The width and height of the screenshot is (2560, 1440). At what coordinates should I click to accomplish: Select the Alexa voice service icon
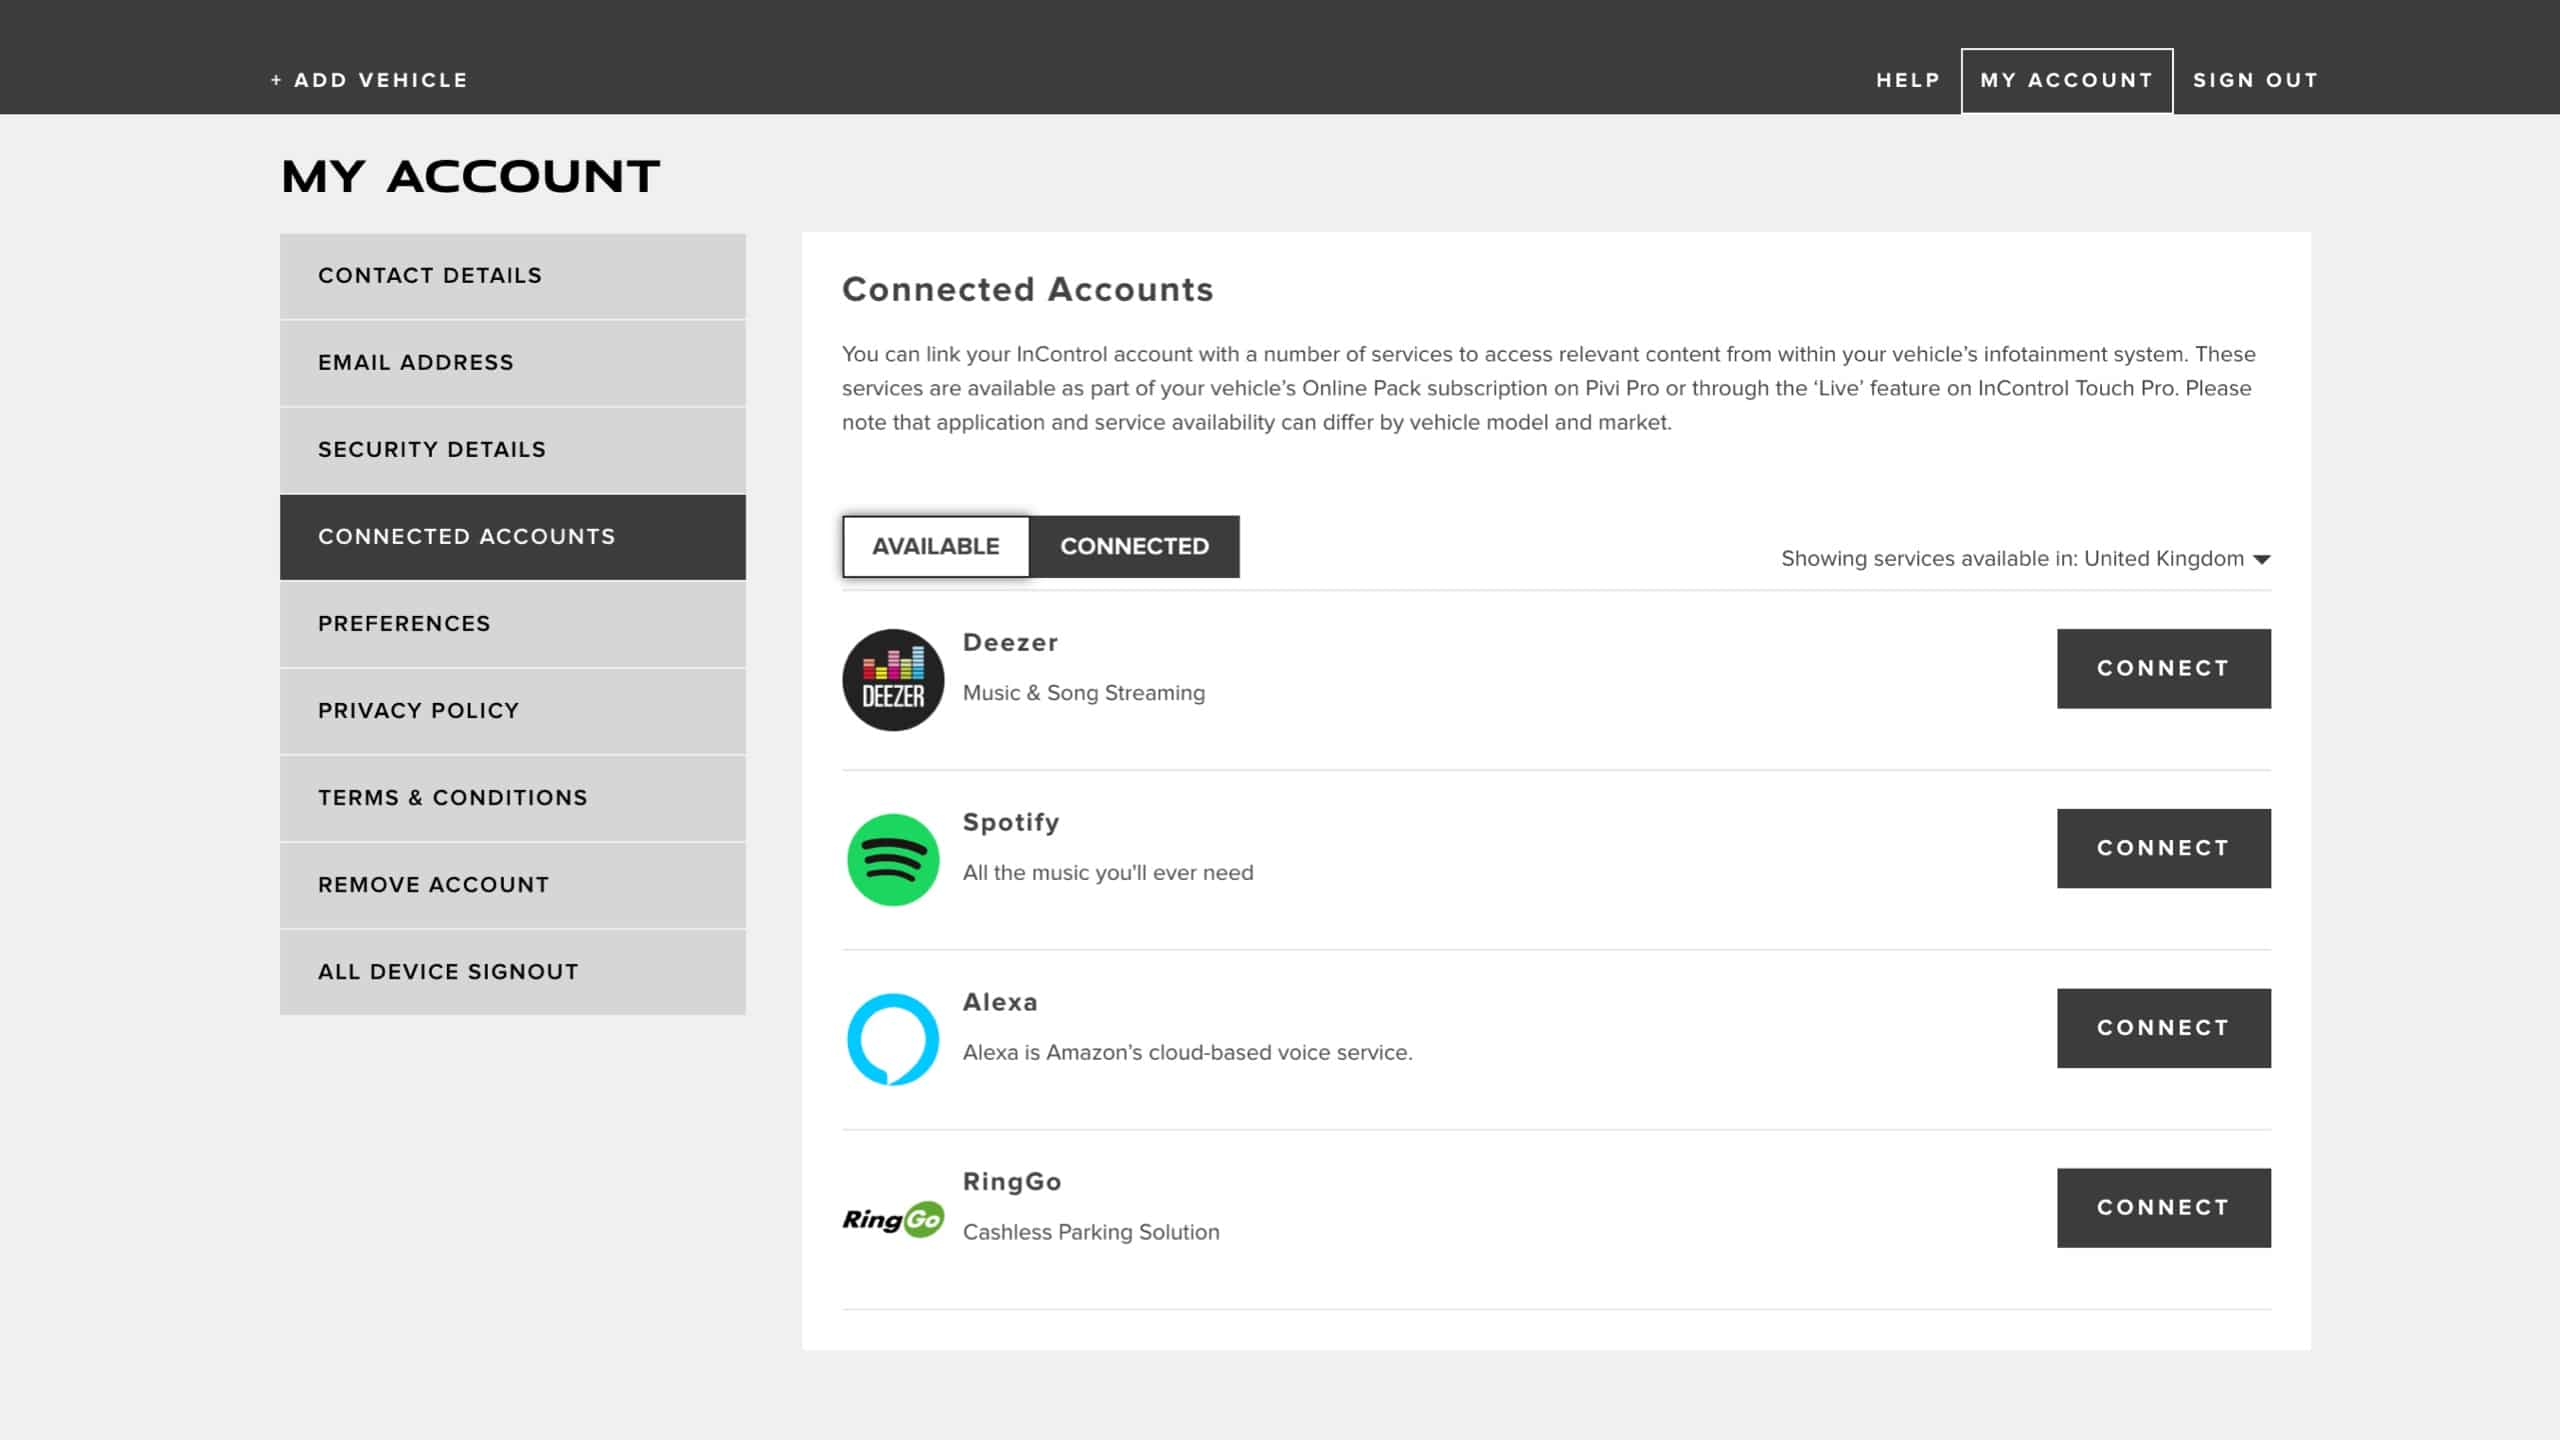(x=893, y=1037)
